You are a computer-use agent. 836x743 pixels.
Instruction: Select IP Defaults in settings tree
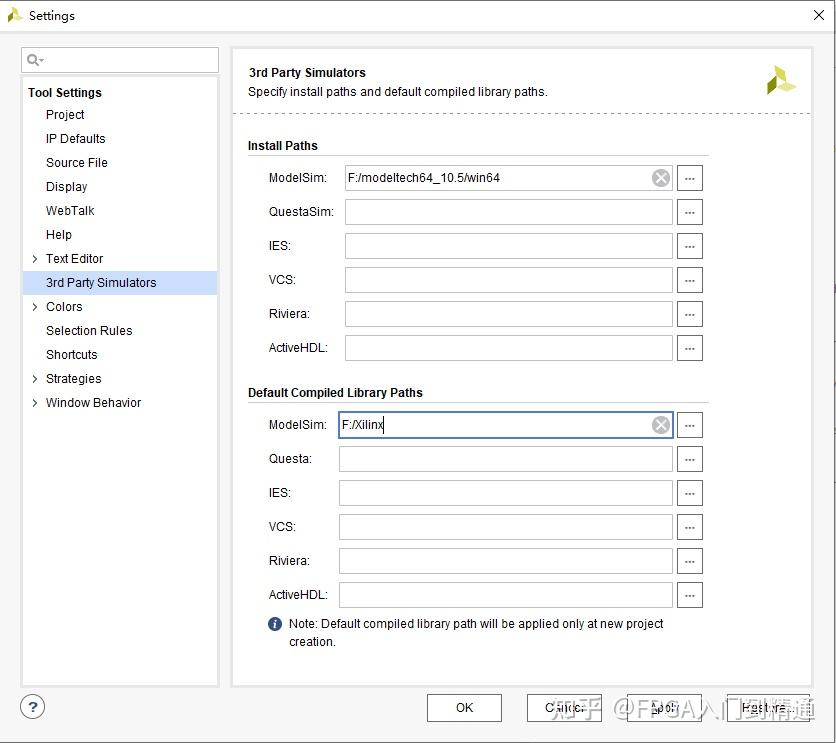75,139
